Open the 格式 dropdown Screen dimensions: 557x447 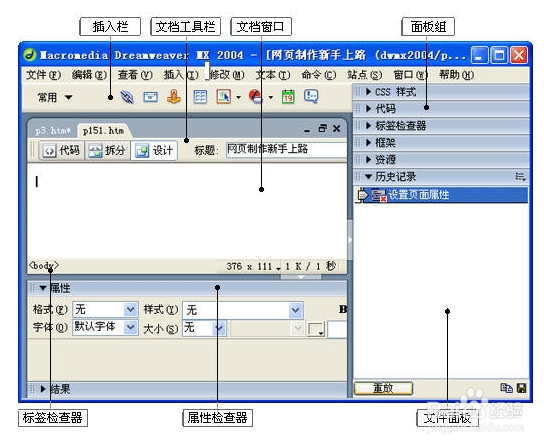point(130,310)
